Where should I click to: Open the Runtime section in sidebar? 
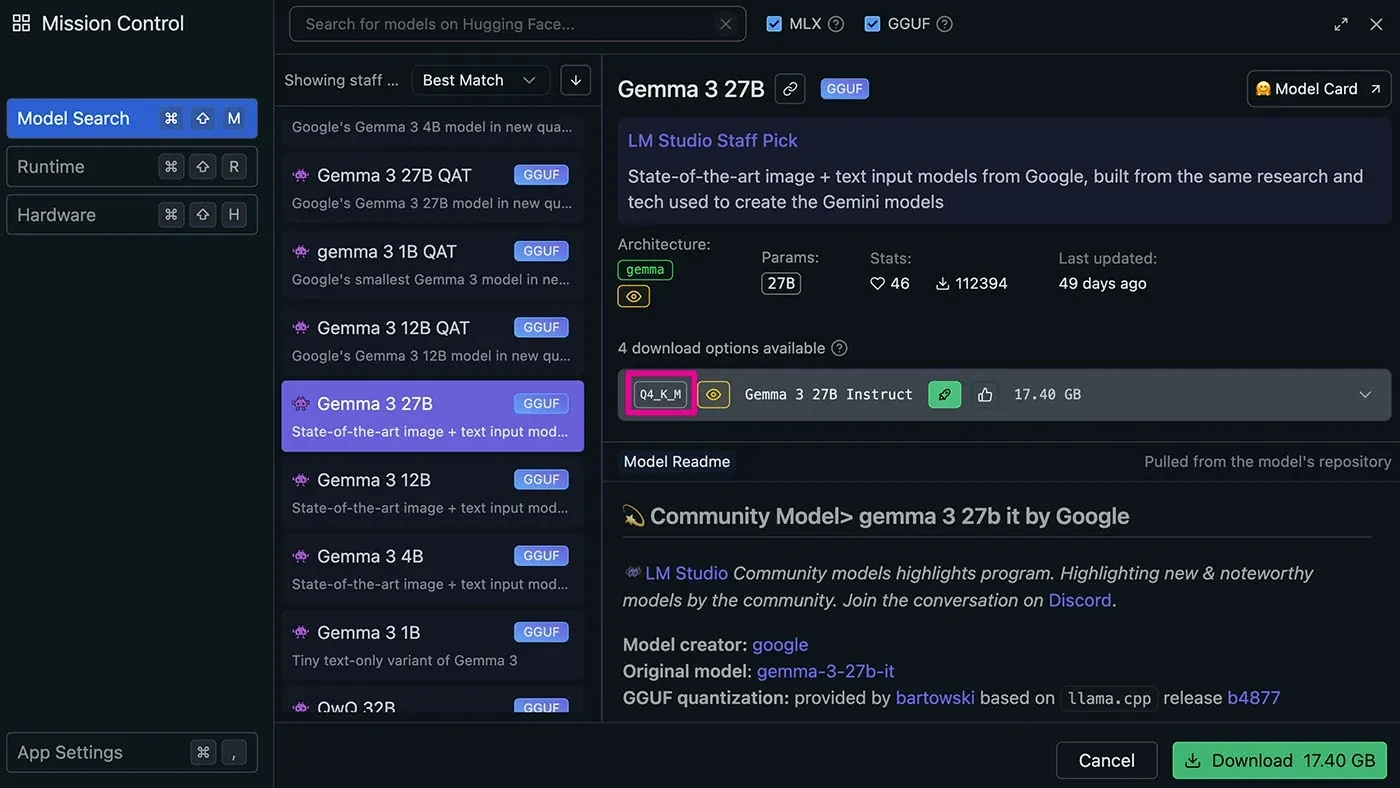132,167
